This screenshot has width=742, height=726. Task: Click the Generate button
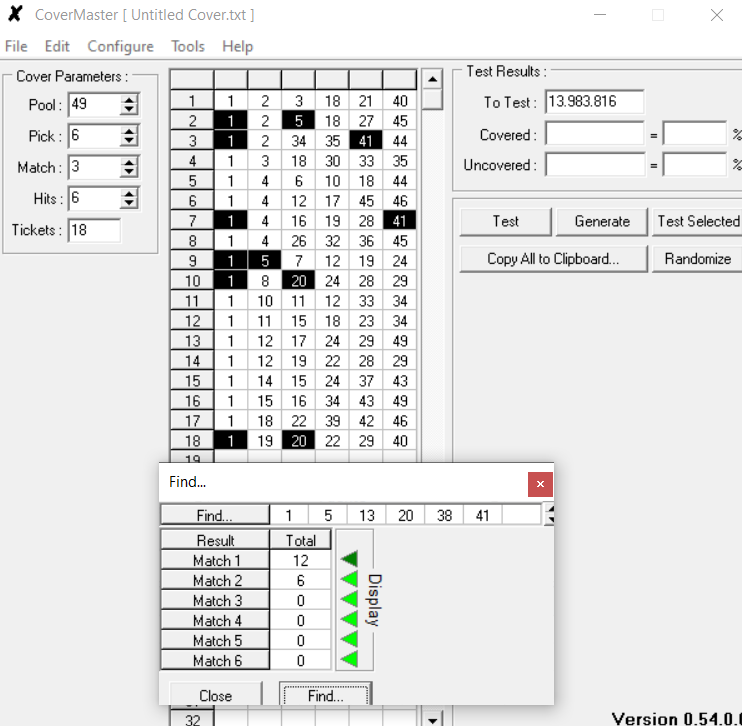[602, 221]
